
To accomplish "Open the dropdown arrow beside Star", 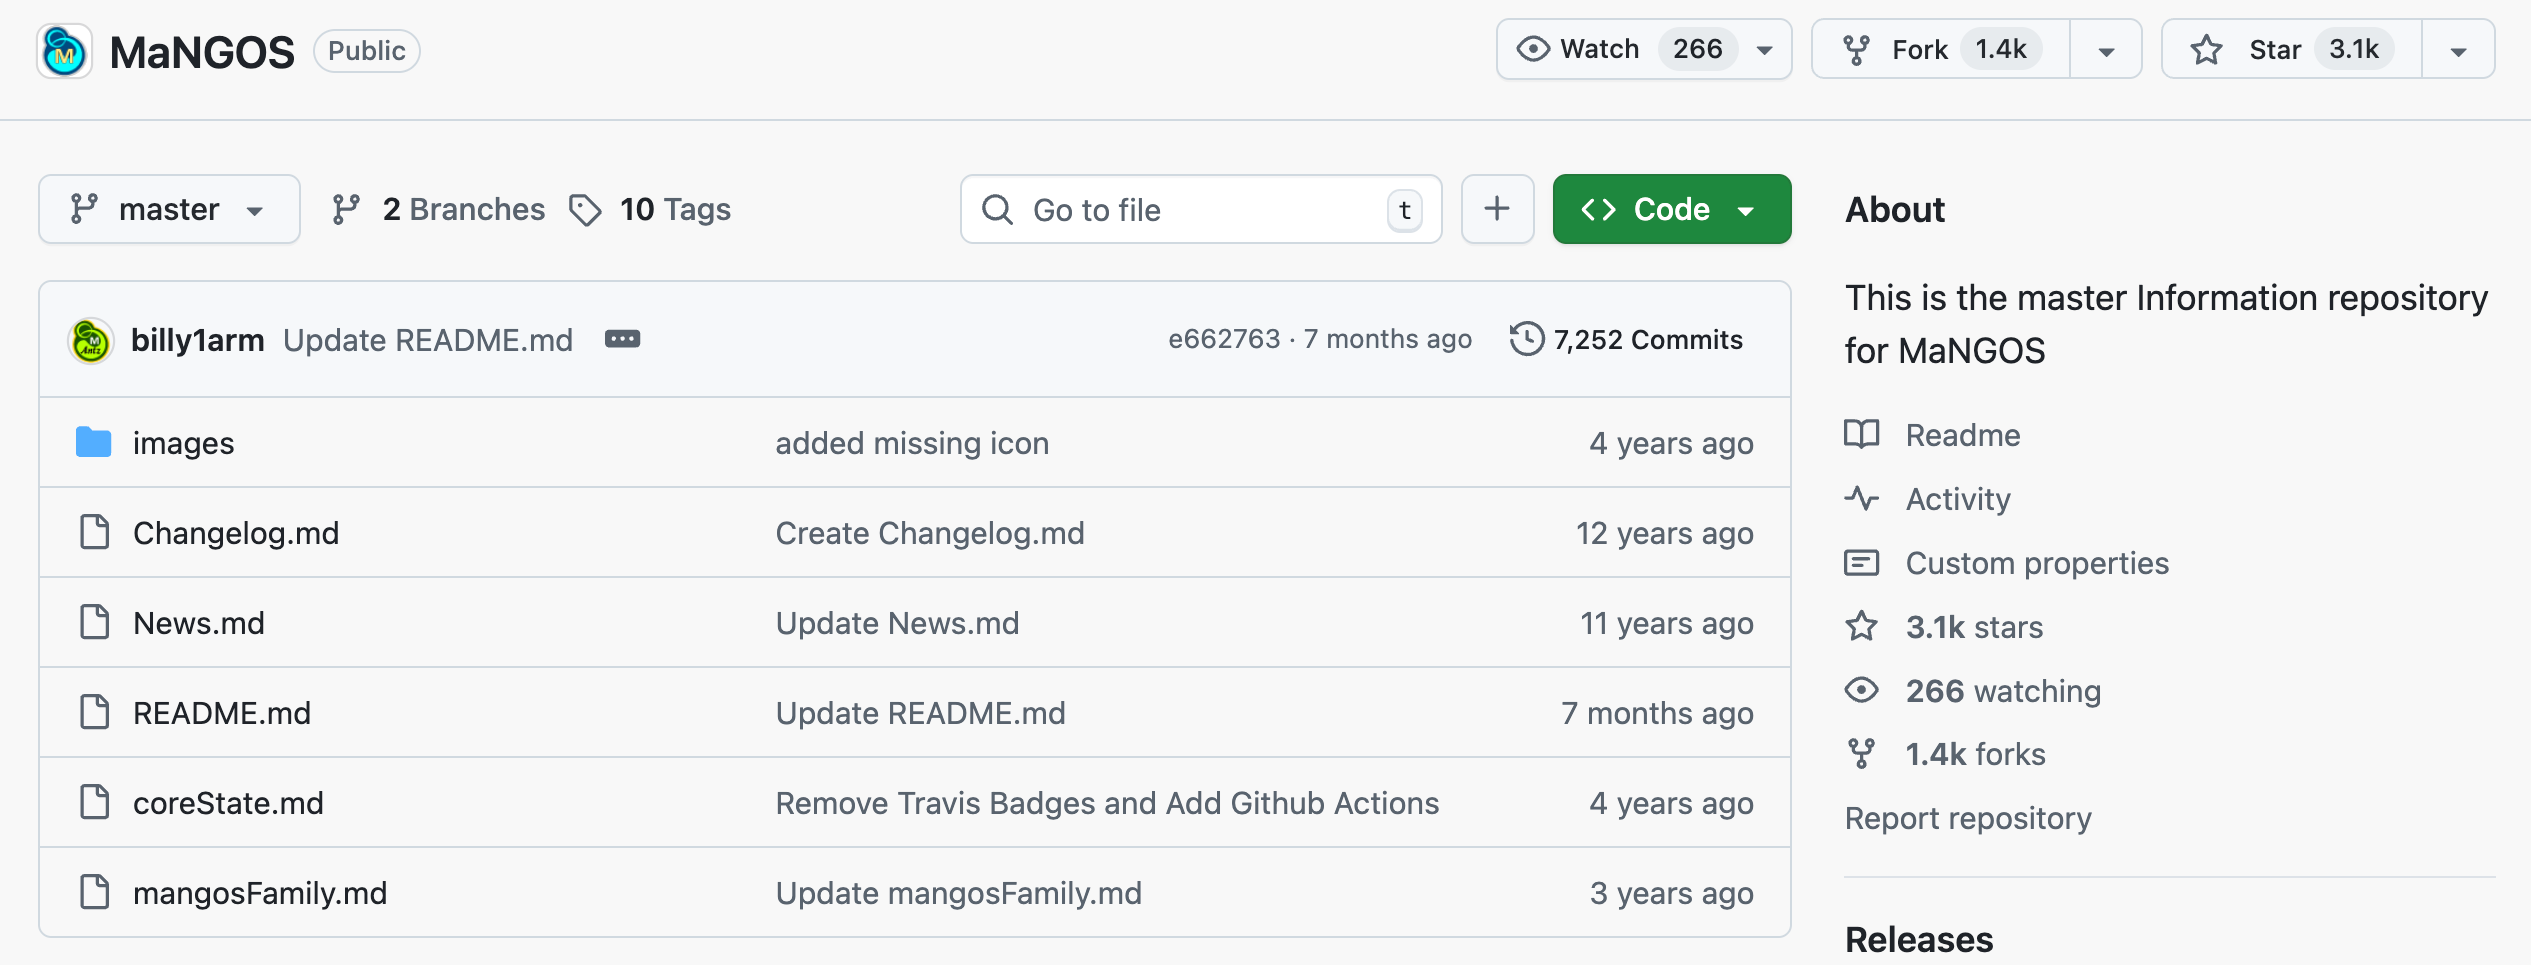I will tap(2458, 51).
